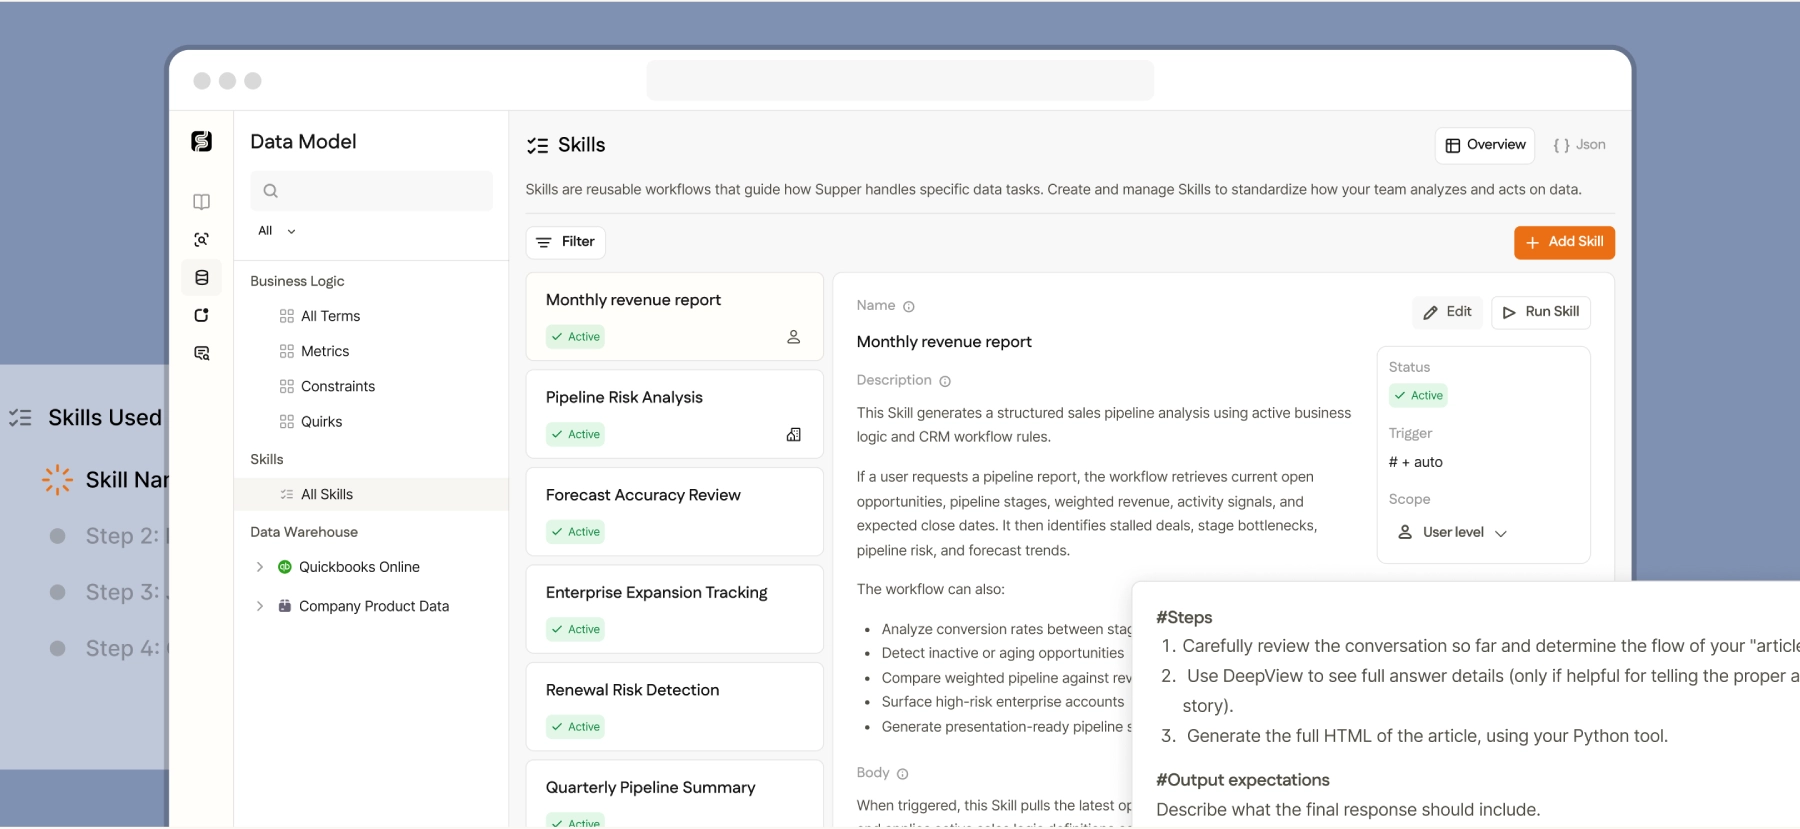The image size is (1800, 829).
Task: Open the book icon in left sidebar
Action: 201,202
